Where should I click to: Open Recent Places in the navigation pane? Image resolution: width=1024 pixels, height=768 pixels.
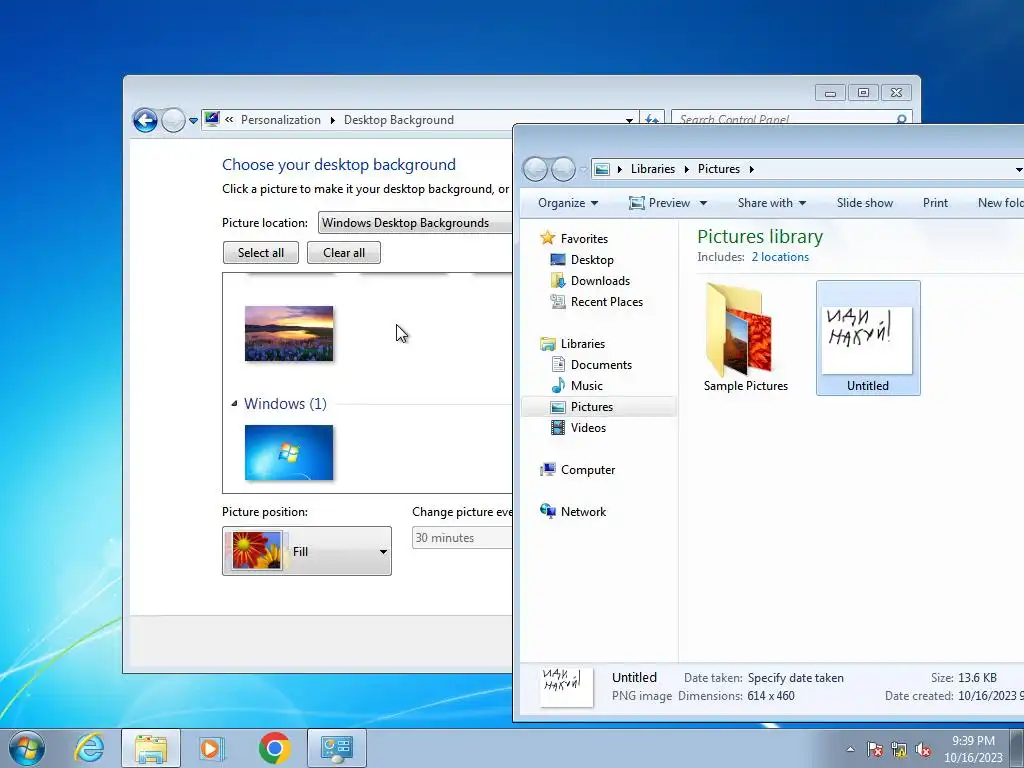(x=607, y=302)
